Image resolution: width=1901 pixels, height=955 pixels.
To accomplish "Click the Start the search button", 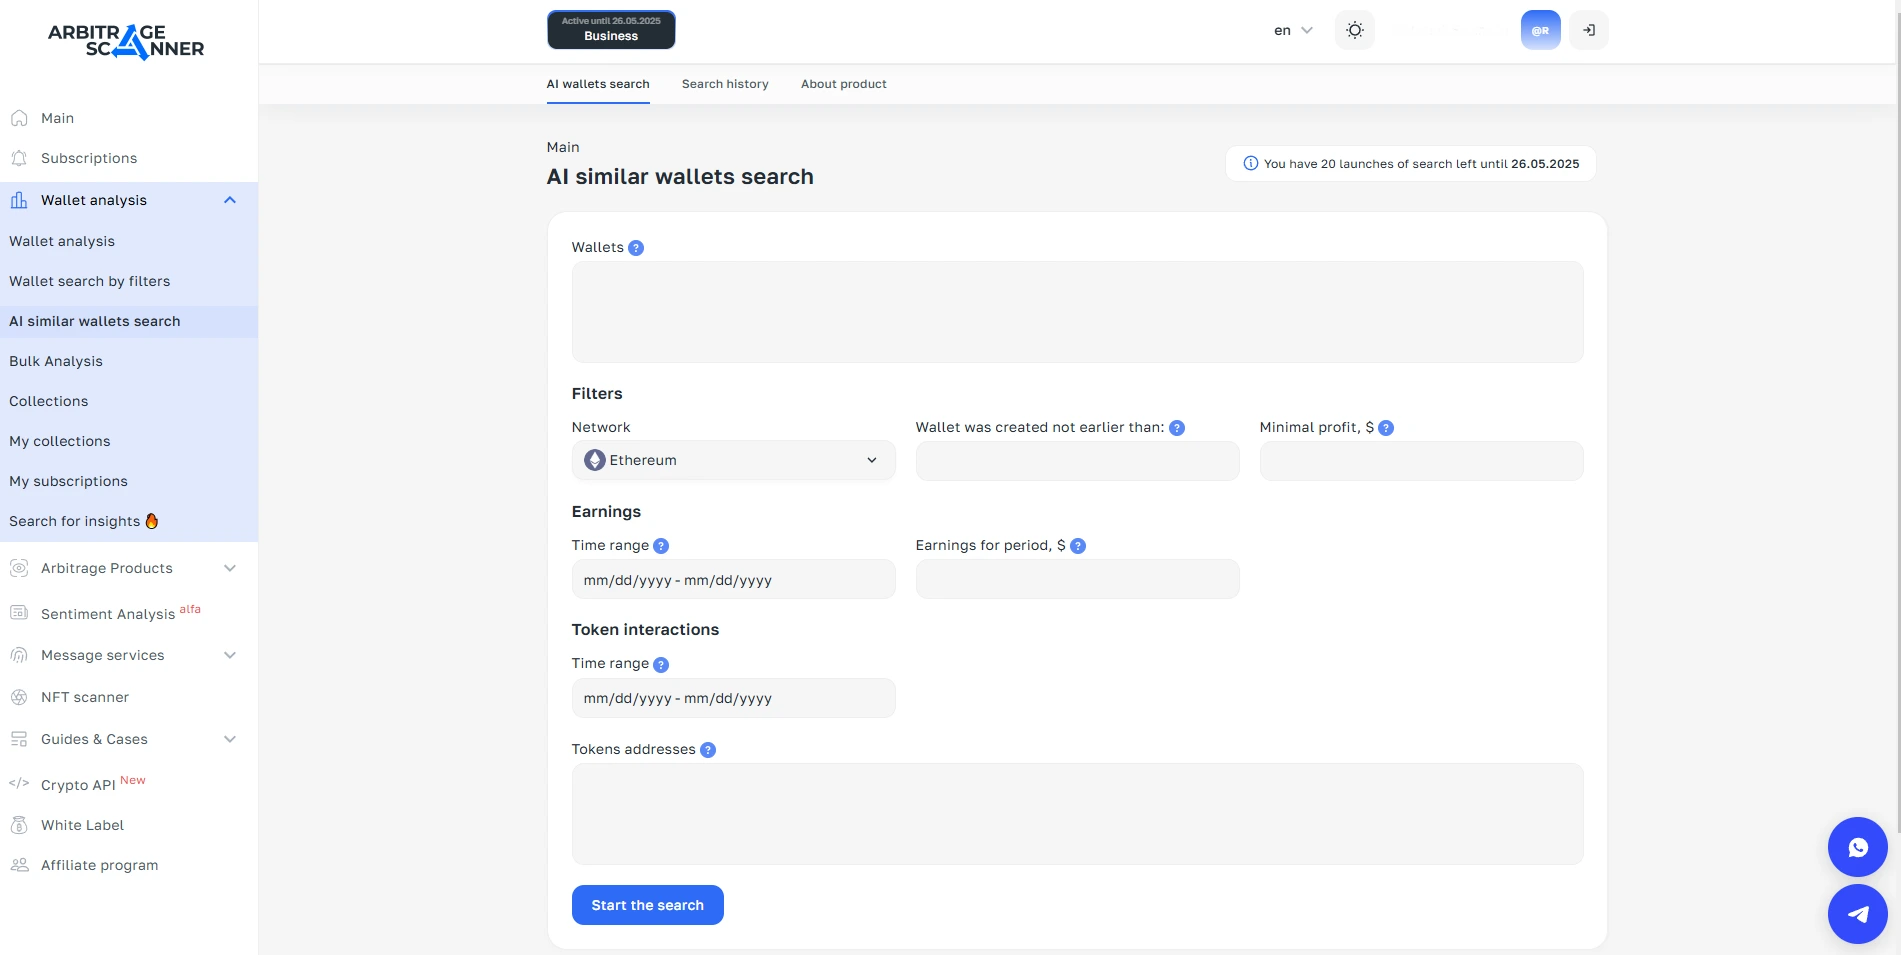I will coord(647,904).
